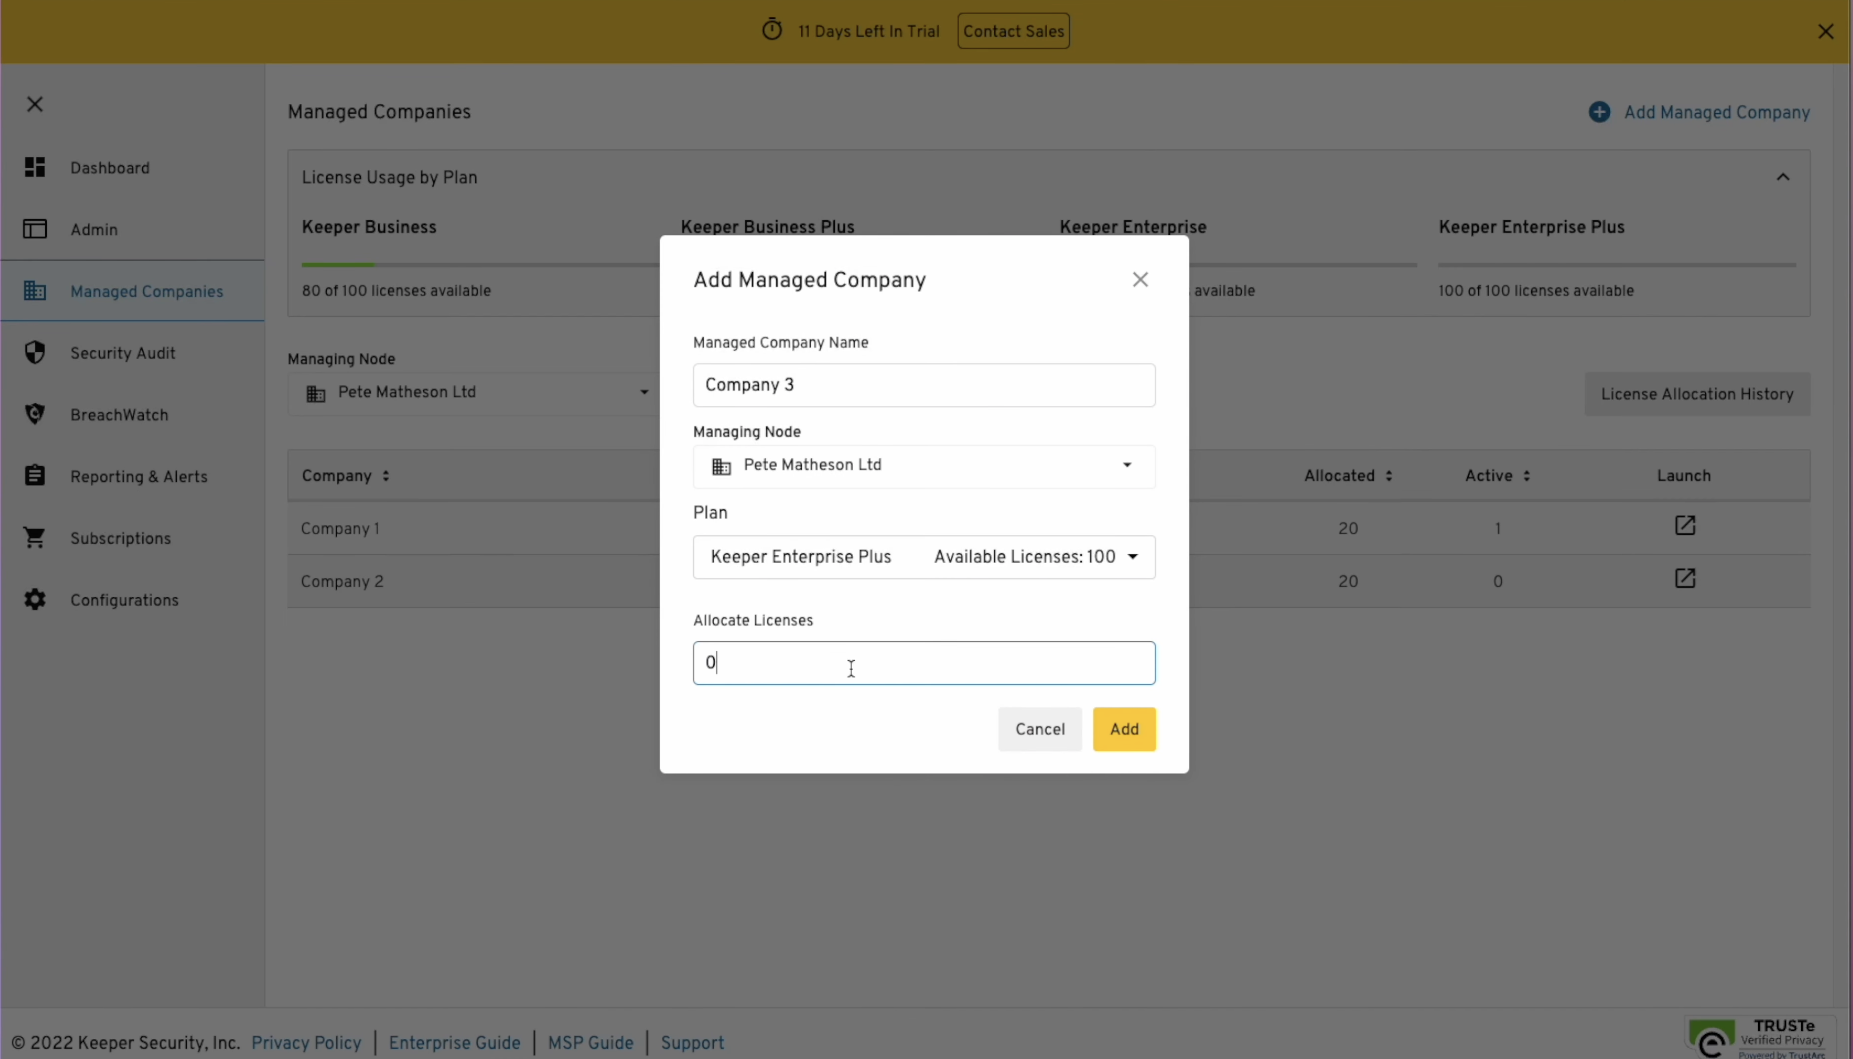Open Dashboard from sidebar
Image resolution: width=1853 pixels, height=1059 pixels.
(110, 168)
